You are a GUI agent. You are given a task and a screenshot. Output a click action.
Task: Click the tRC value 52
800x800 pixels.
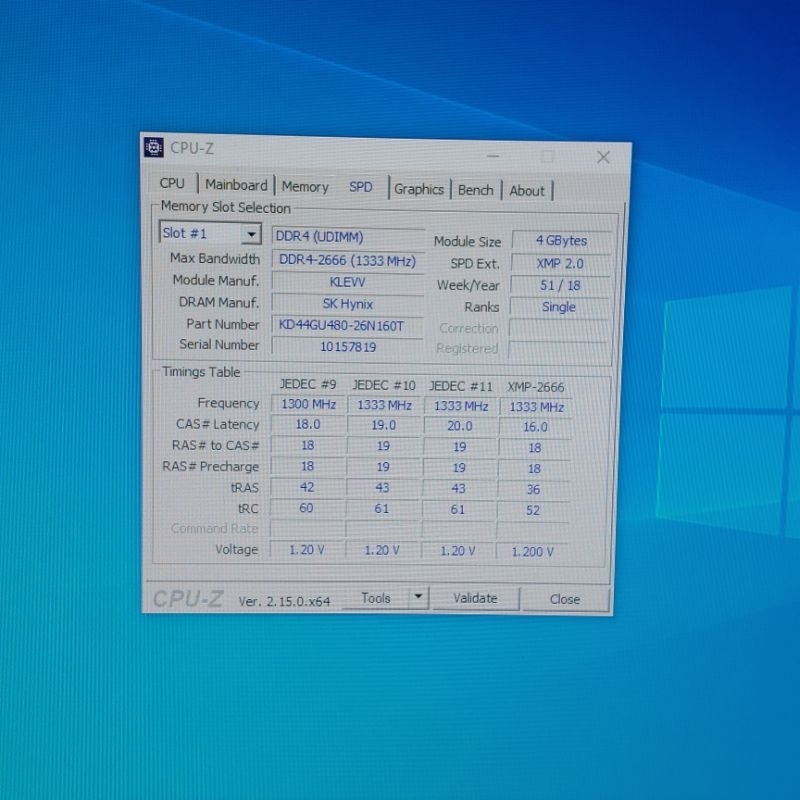click(x=533, y=511)
